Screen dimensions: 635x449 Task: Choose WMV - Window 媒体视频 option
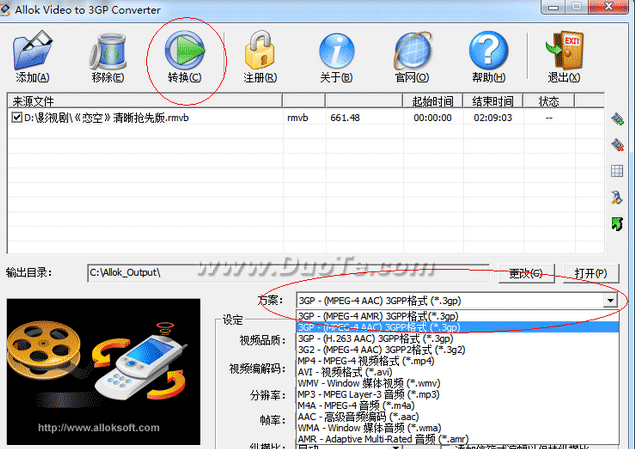click(458, 383)
